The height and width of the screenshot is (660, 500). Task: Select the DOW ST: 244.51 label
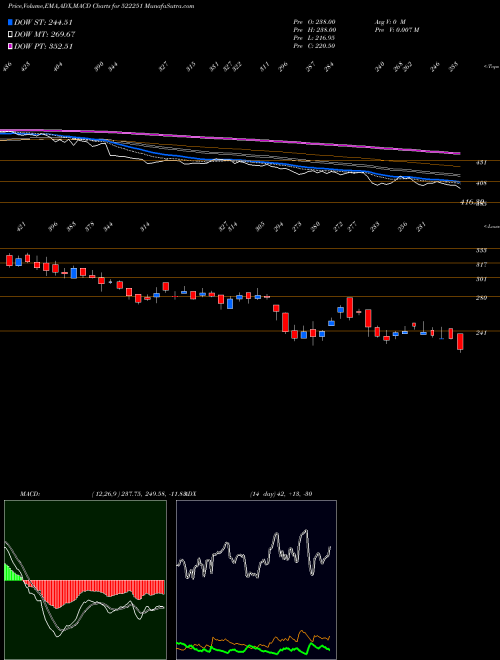point(44,22)
